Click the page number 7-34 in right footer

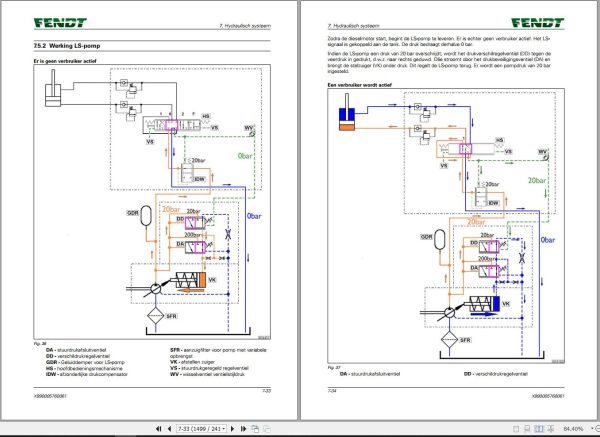click(x=332, y=391)
